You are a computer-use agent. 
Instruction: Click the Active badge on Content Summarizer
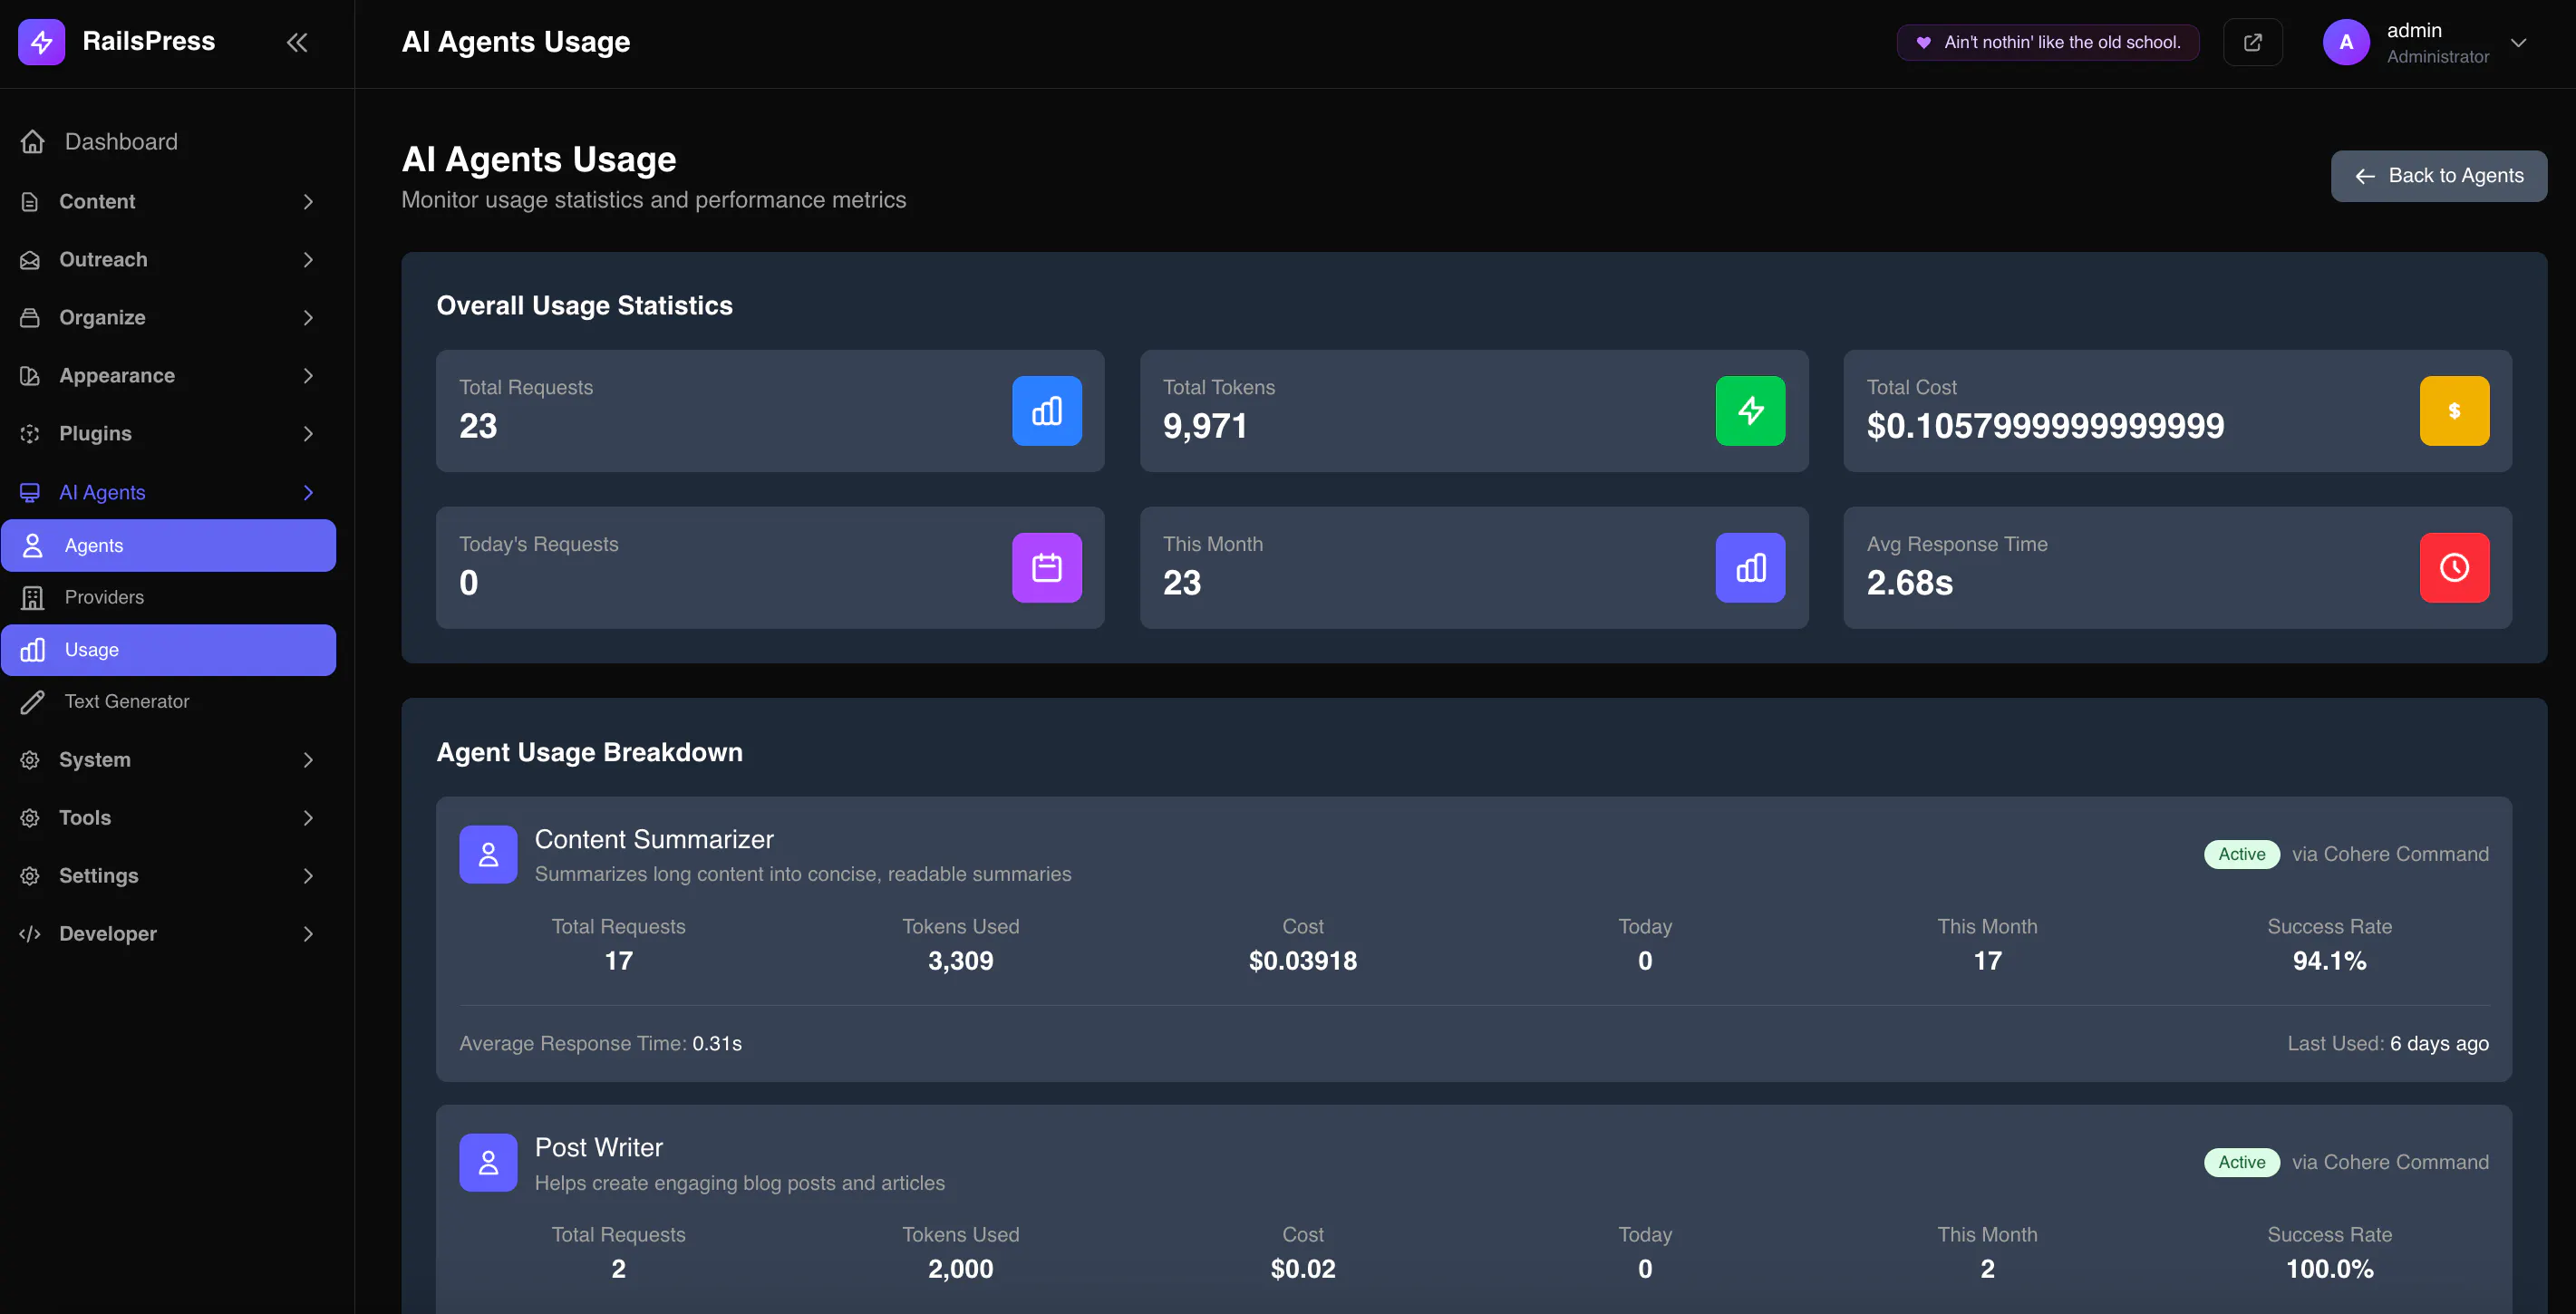pyautogui.click(x=2241, y=855)
